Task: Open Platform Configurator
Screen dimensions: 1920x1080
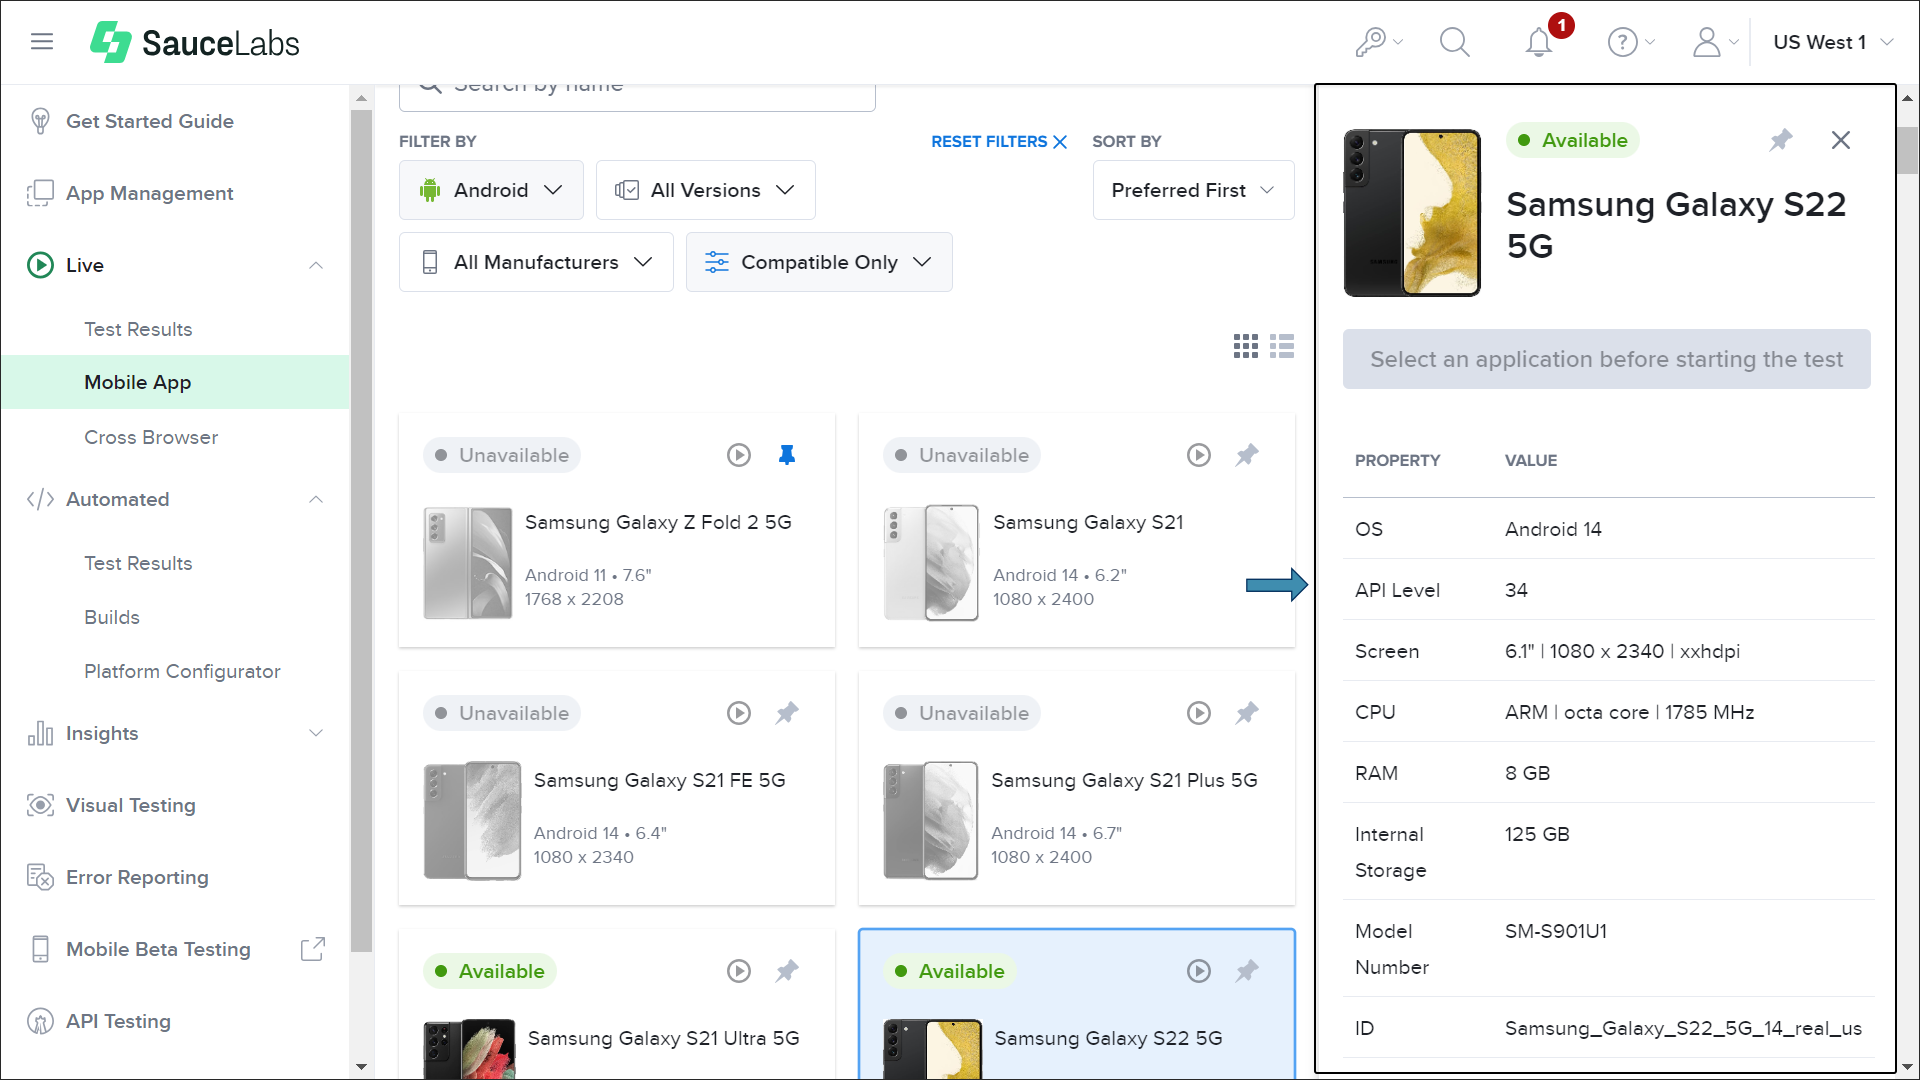Action: coord(182,671)
